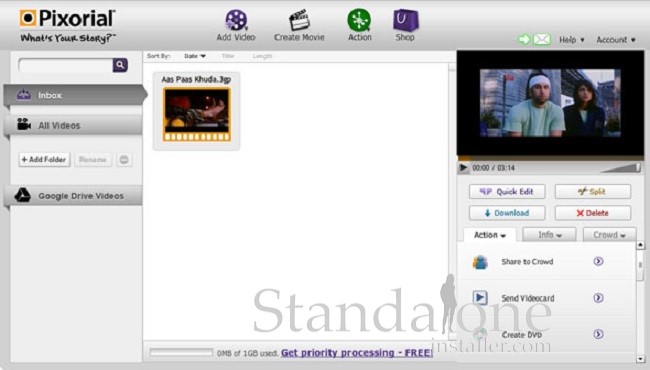
Task: Open the green Action icon
Action: click(359, 20)
